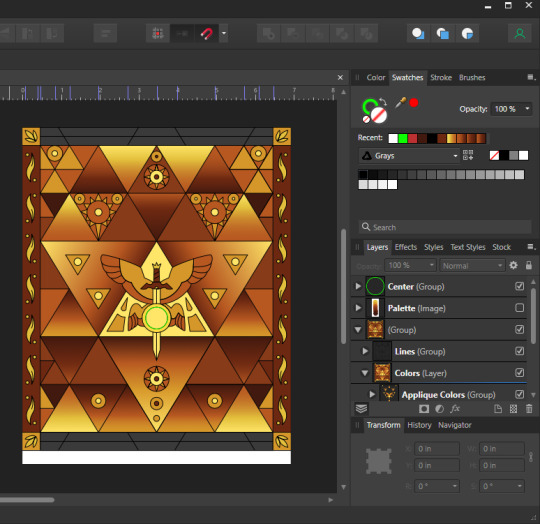Image resolution: width=540 pixels, height=524 pixels.
Task: Expand the Center group layer
Action: (358, 286)
